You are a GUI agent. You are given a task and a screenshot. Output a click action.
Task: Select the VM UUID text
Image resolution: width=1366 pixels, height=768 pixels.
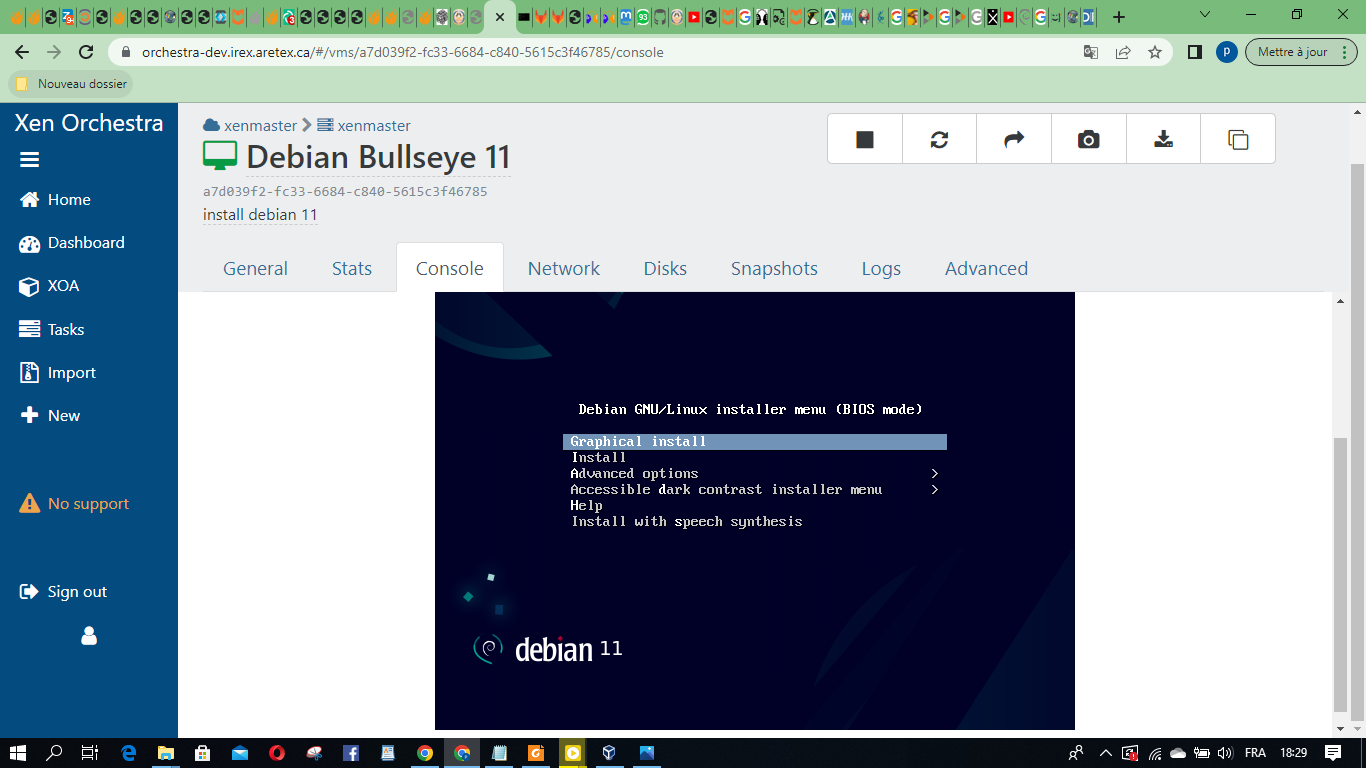[x=345, y=191]
